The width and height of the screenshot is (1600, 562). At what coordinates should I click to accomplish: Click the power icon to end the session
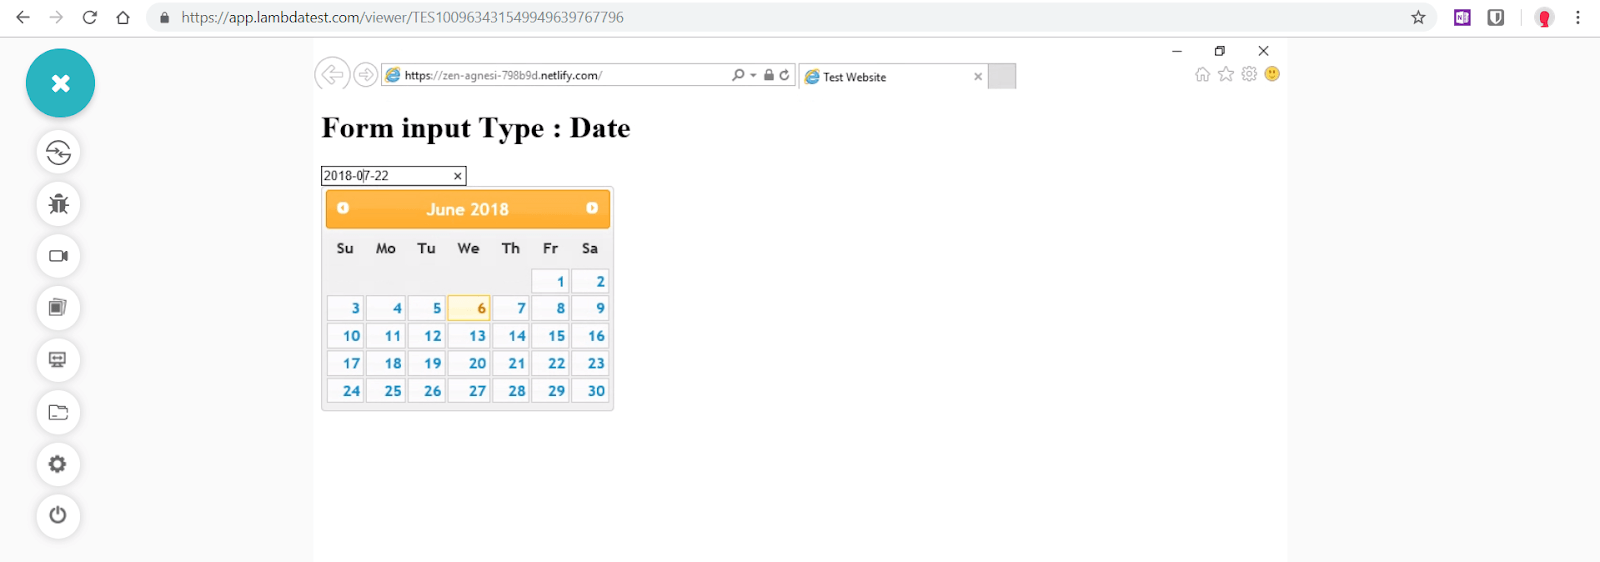click(58, 515)
